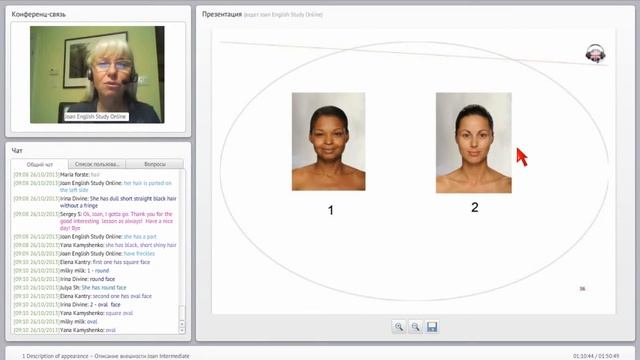Click the save presentation floppy disk icon
This screenshot has width=640, height=360.
432,327
